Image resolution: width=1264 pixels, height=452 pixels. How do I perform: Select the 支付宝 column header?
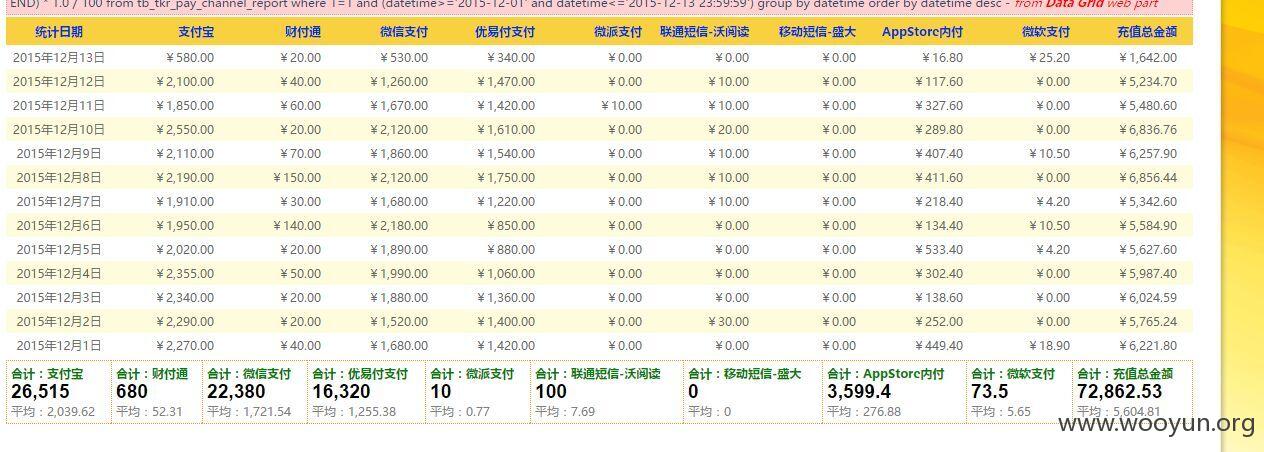pos(195,32)
